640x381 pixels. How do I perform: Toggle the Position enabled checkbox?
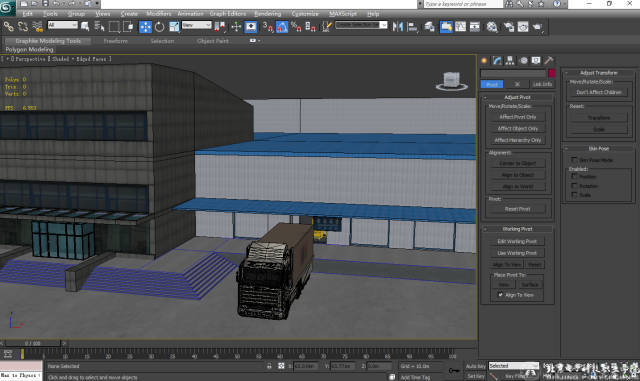click(x=574, y=176)
